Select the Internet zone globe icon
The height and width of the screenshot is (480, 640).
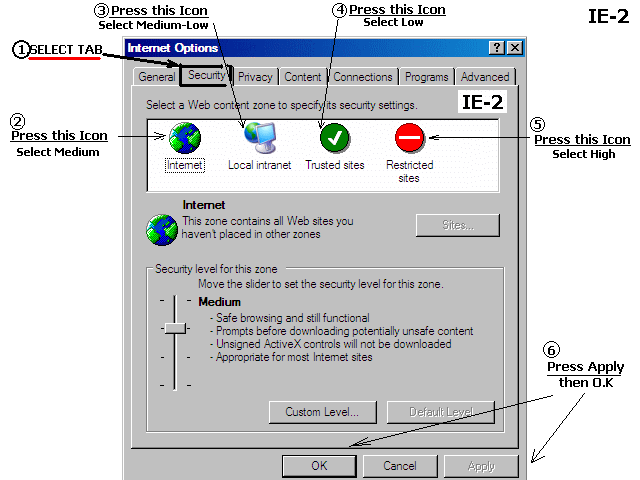(185, 138)
